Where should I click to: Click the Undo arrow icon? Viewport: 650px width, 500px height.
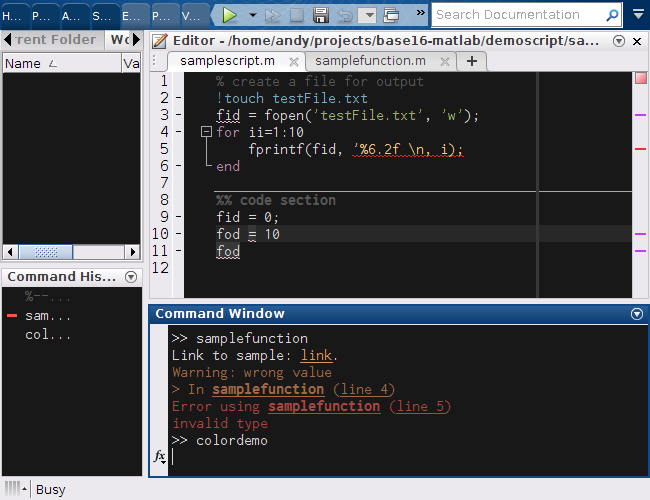coord(345,16)
